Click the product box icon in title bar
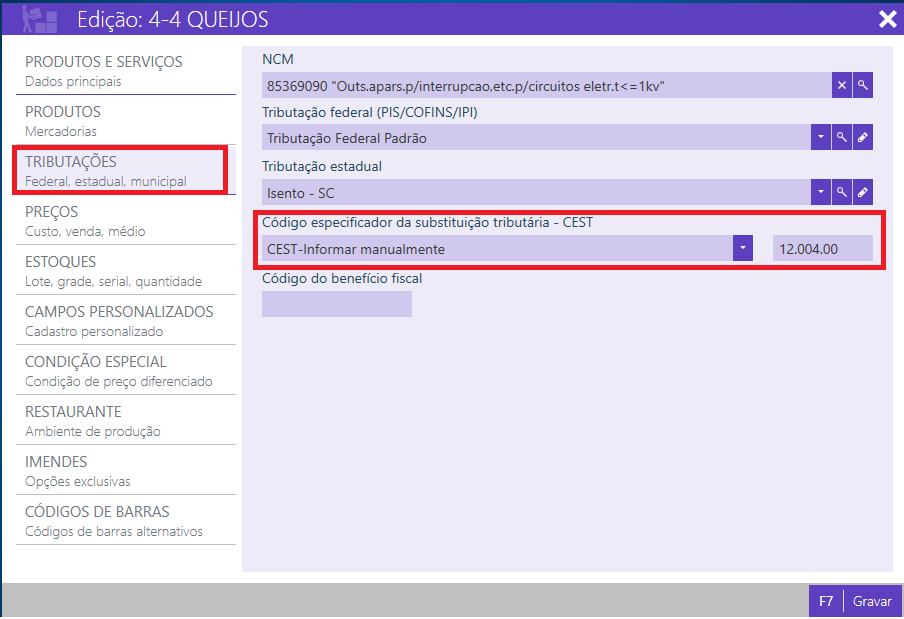904x619 pixels. tap(39, 18)
